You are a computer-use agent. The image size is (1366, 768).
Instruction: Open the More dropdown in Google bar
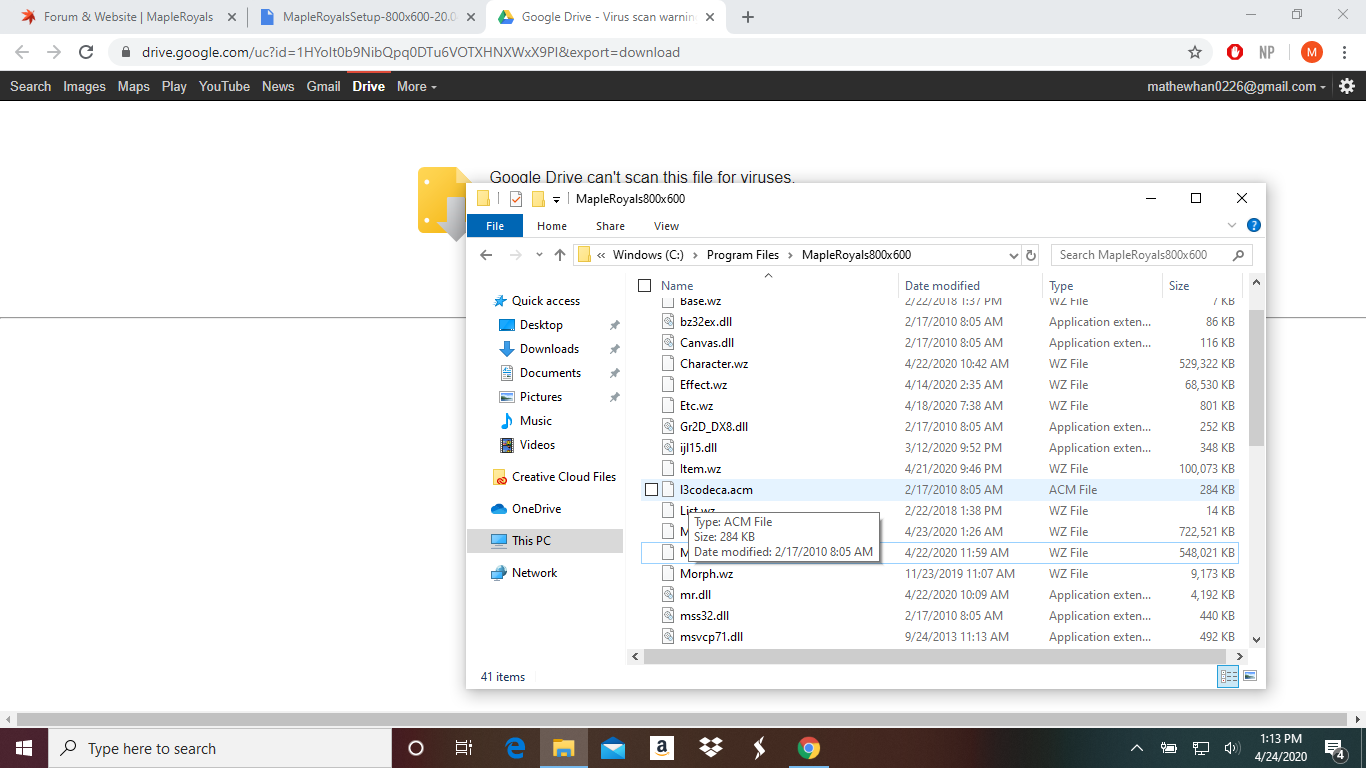coord(417,86)
